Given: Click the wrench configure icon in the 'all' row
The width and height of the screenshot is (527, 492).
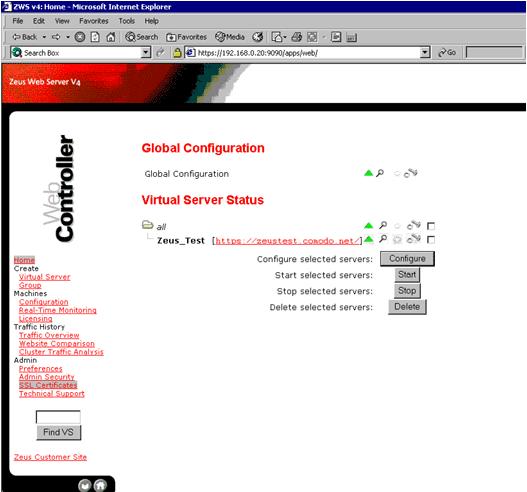Looking at the screenshot, I should pos(414,225).
